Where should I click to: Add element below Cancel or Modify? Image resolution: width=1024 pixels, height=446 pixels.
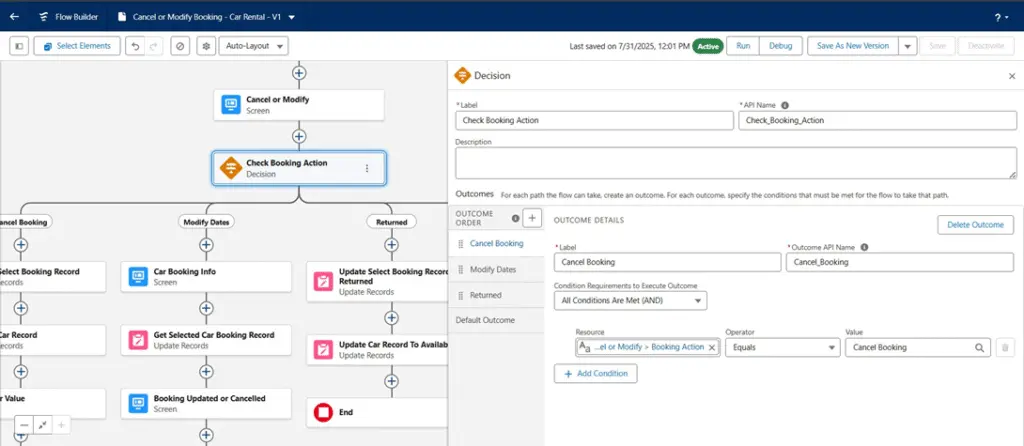[x=299, y=136]
